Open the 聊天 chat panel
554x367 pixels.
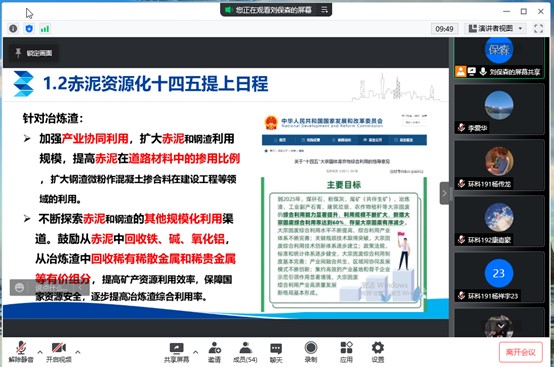[x=276, y=353]
